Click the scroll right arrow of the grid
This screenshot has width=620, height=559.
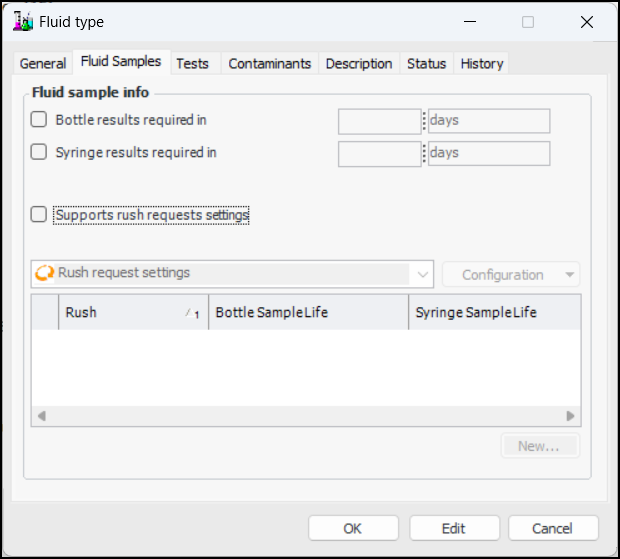click(x=571, y=416)
